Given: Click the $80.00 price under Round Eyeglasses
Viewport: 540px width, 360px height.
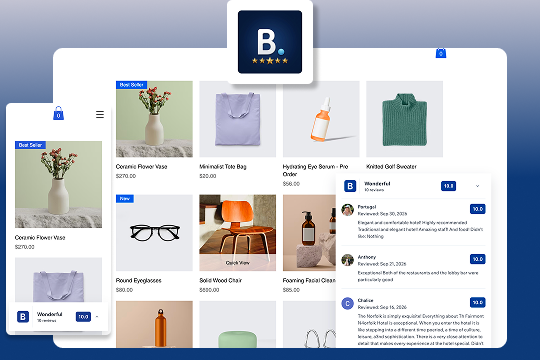Looking at the screenshot, I should (124, 290).
